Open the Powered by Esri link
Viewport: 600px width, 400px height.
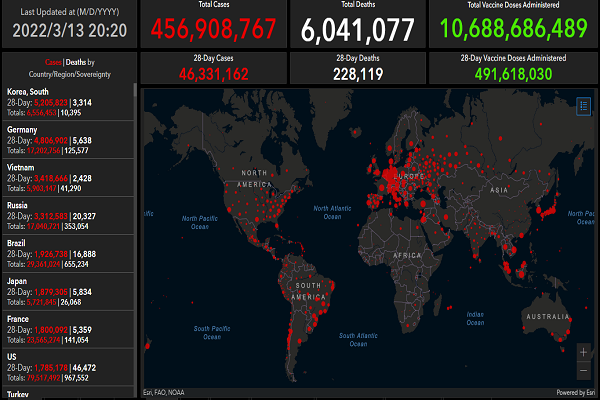click(x=576, y=392)
